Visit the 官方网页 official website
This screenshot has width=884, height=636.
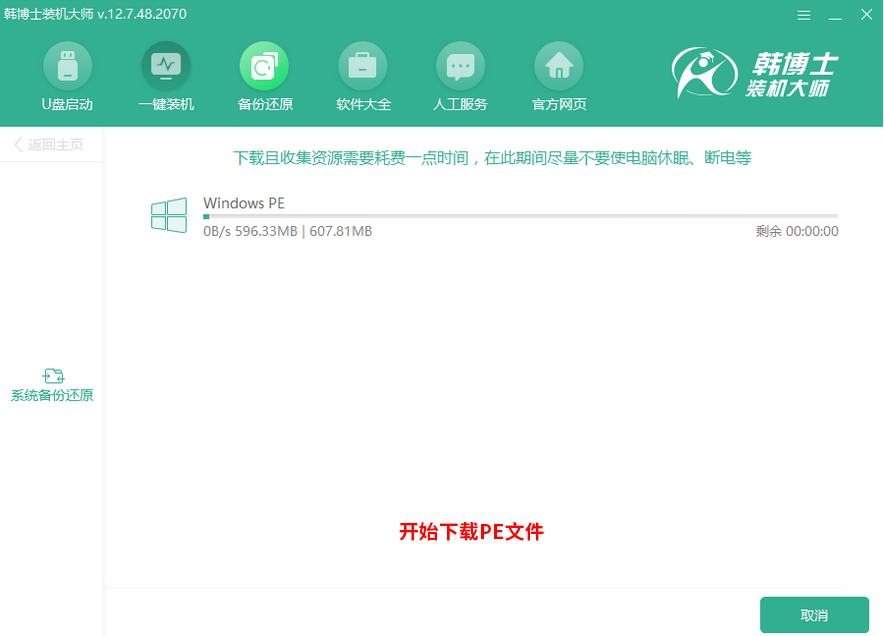[559, 75]
